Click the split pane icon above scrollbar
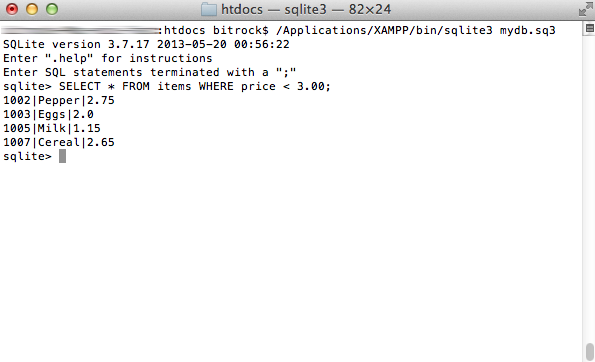This screenshot has height=362, width=595. tap(589, 28)
